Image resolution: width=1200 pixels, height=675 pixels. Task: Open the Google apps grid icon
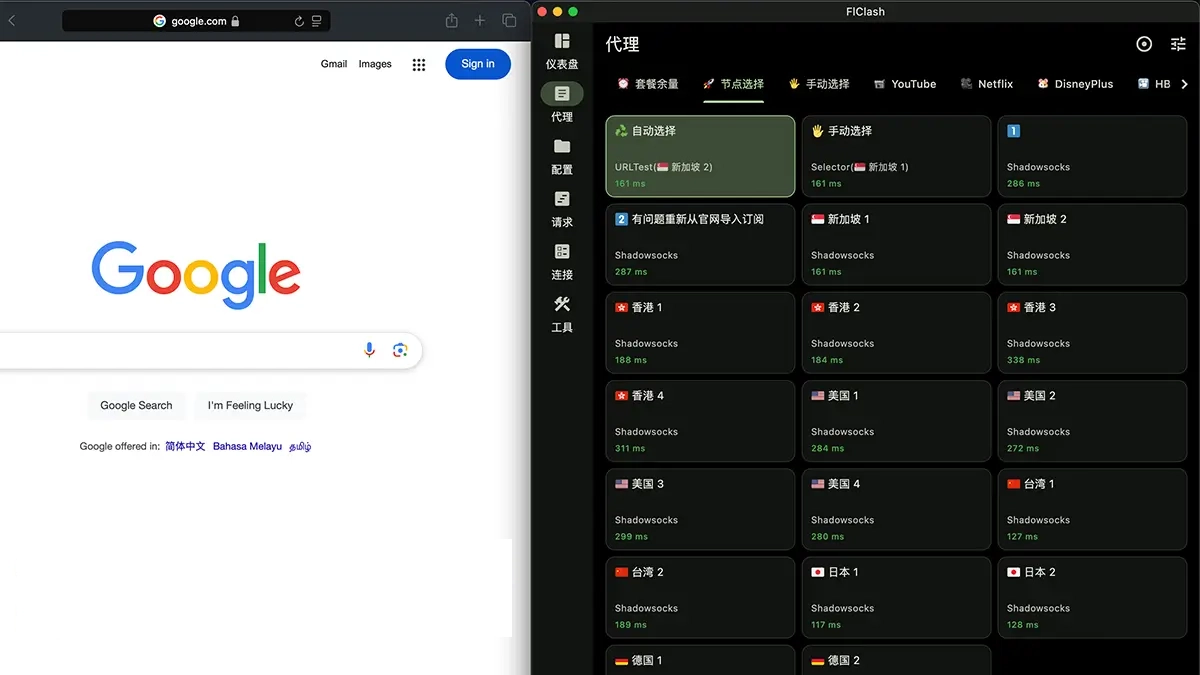coord(419,64)
